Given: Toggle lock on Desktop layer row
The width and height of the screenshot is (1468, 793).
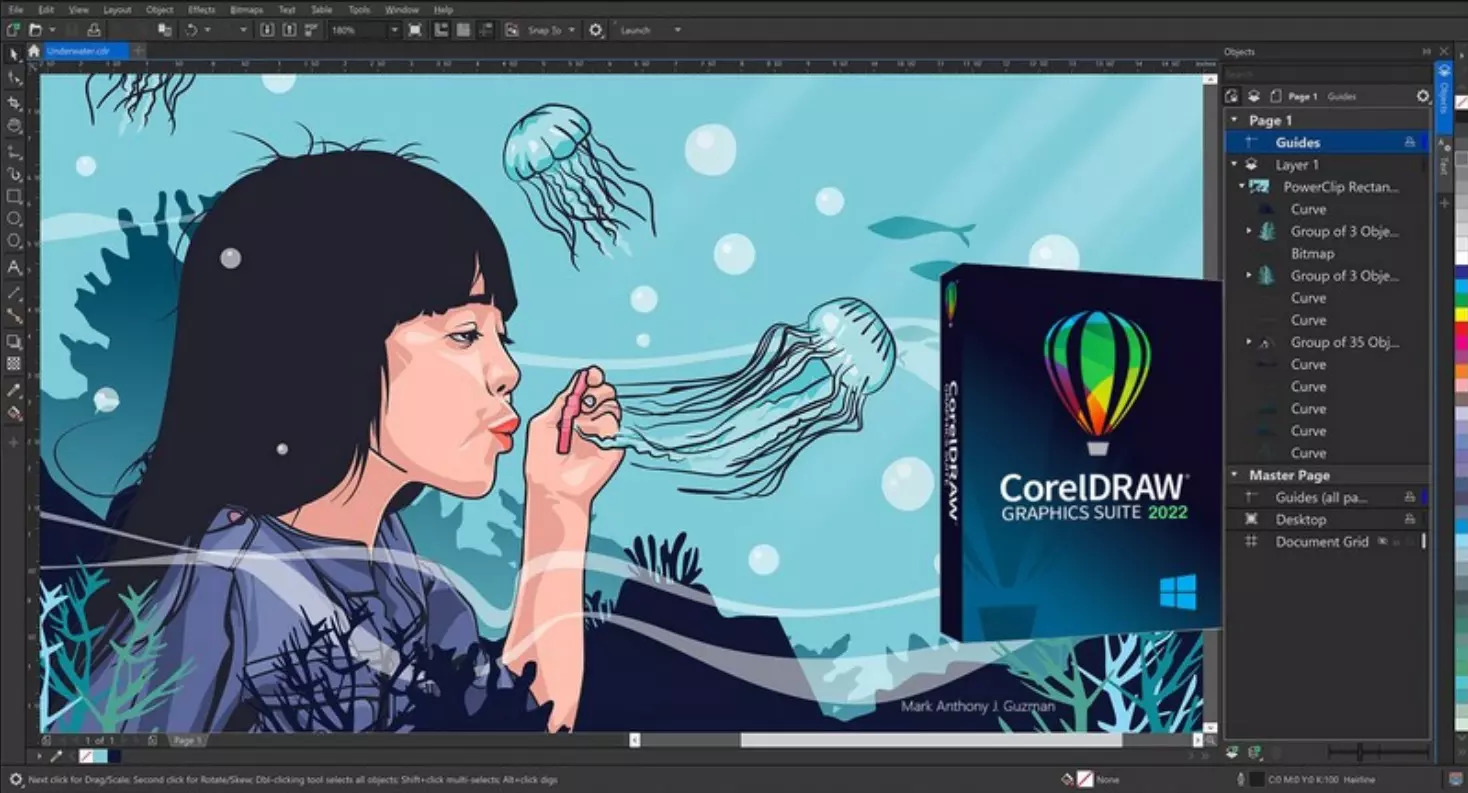Looking at the screenshot, I should [1409, 519].
